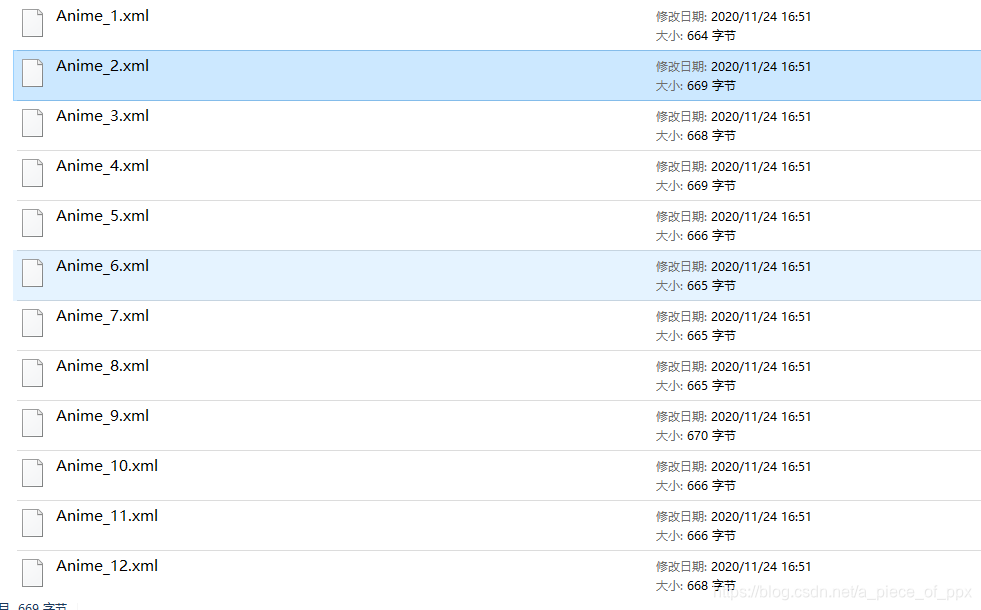Select the file name Anime_1.xml
This screenshot has height=610, width=981.
103,16
